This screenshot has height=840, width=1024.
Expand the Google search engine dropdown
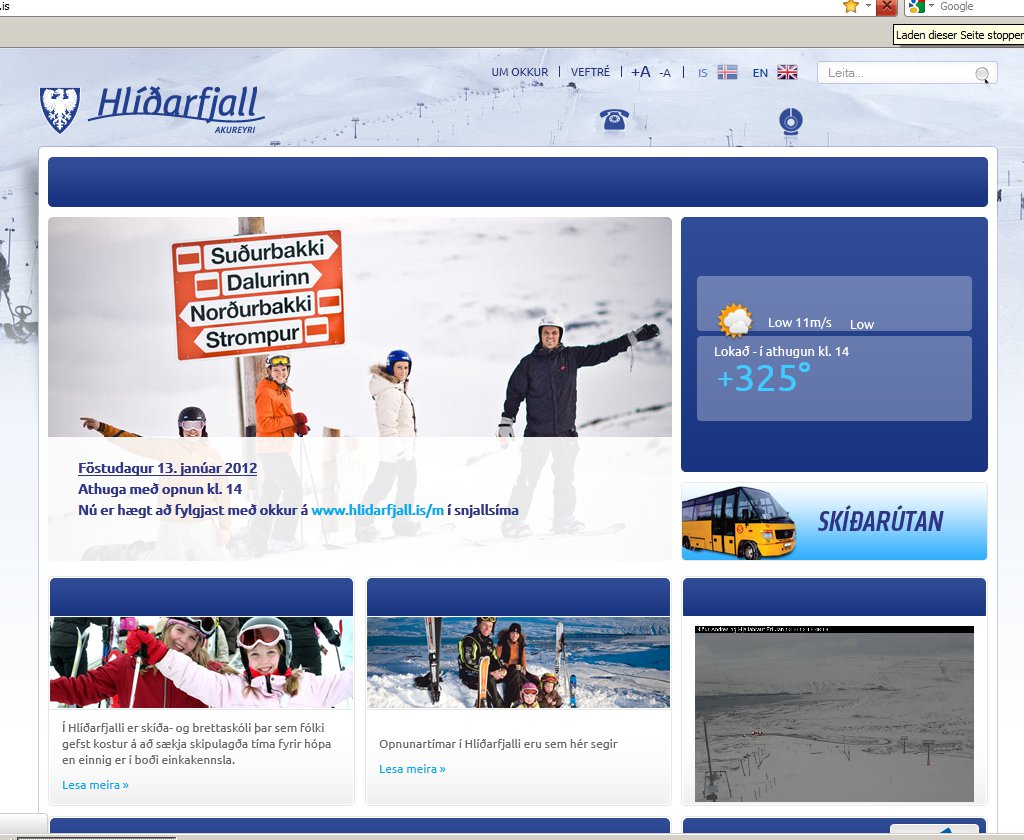pos(931,6)
